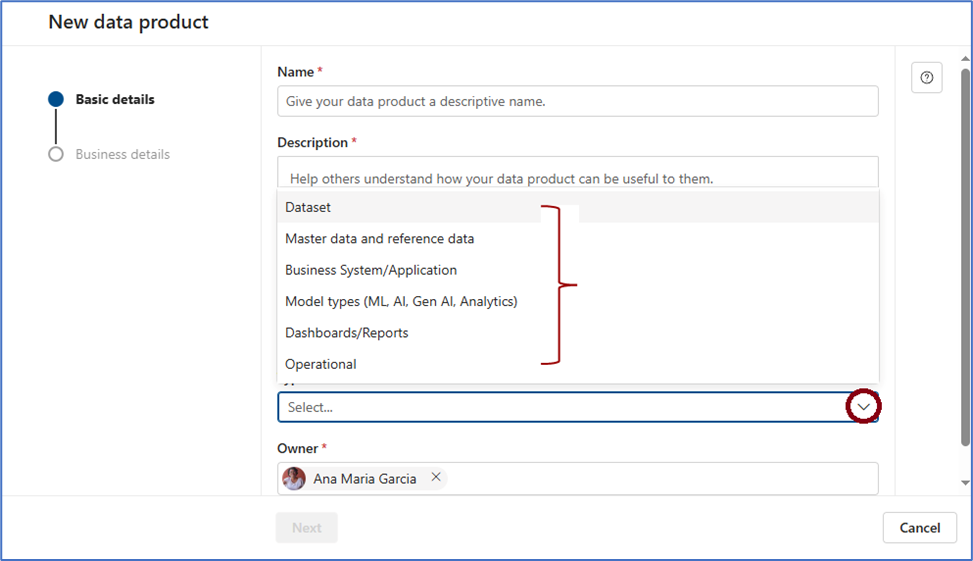
Task: Expand the Type dropdown chevron
Action: [x=863, y=407]
